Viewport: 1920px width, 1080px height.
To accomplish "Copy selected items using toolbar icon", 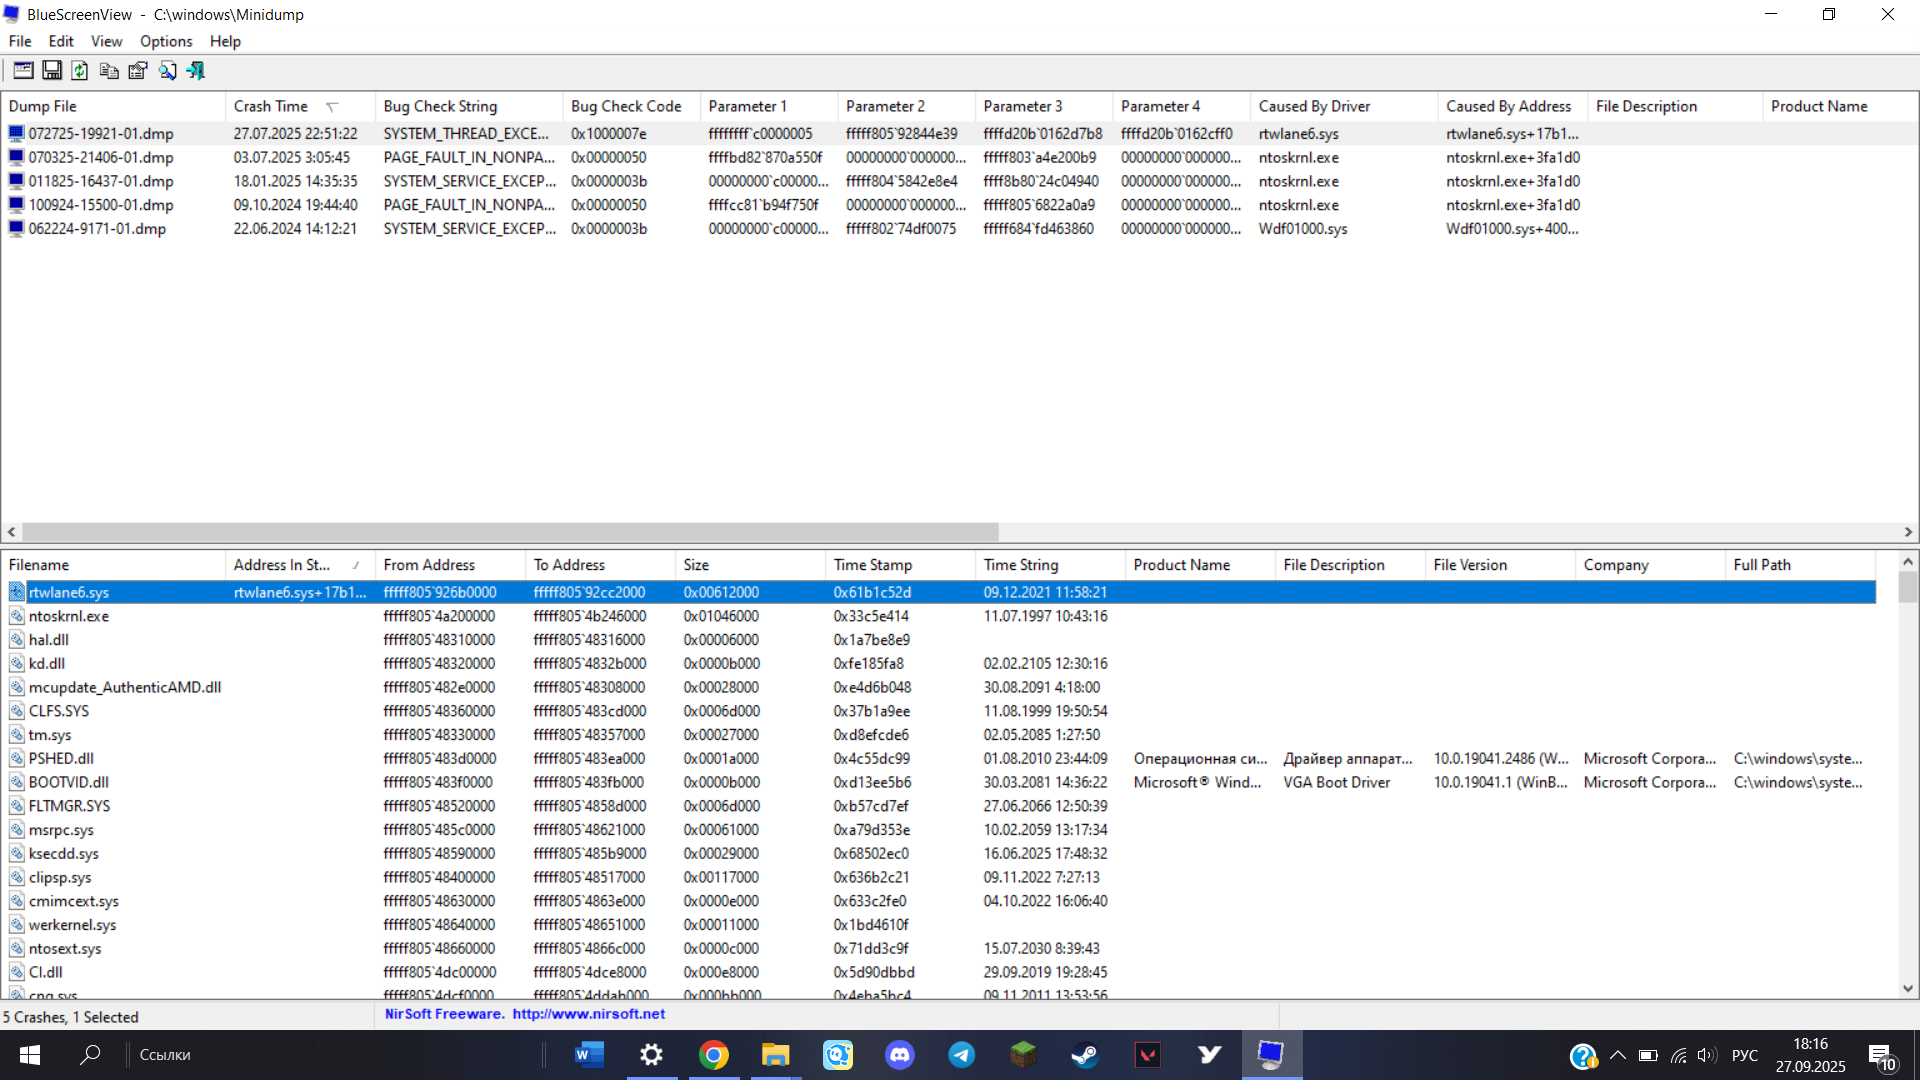I will tap(109, 71).
